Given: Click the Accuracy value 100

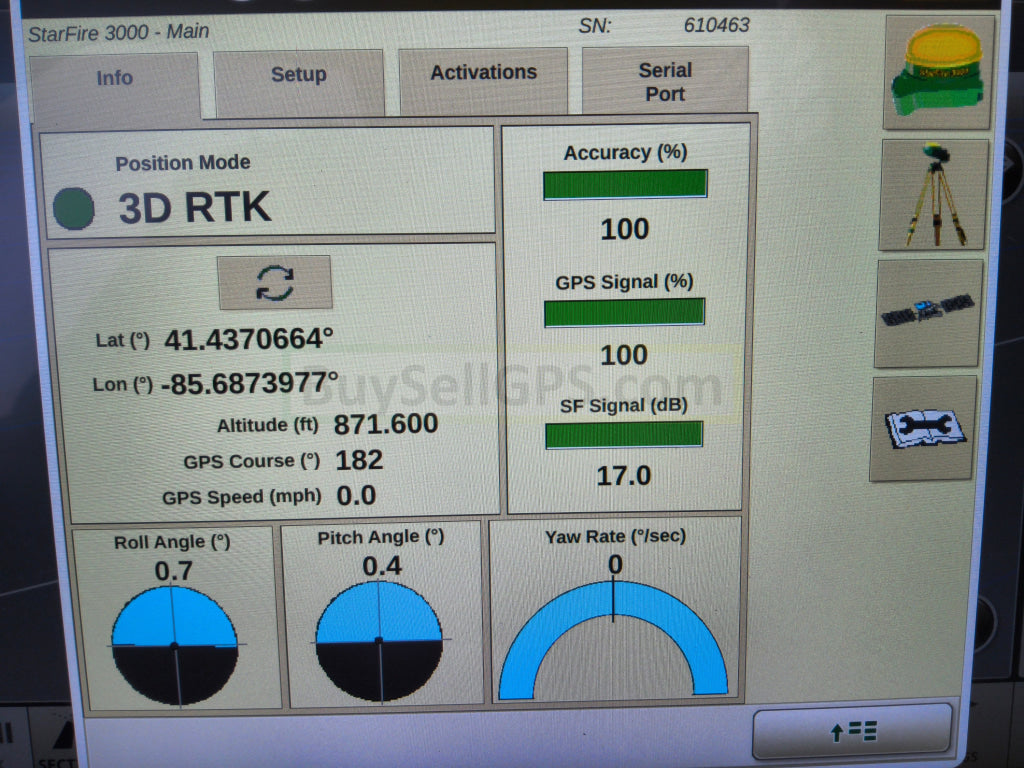Looking at the screenshot, I should tap(625, 229).
